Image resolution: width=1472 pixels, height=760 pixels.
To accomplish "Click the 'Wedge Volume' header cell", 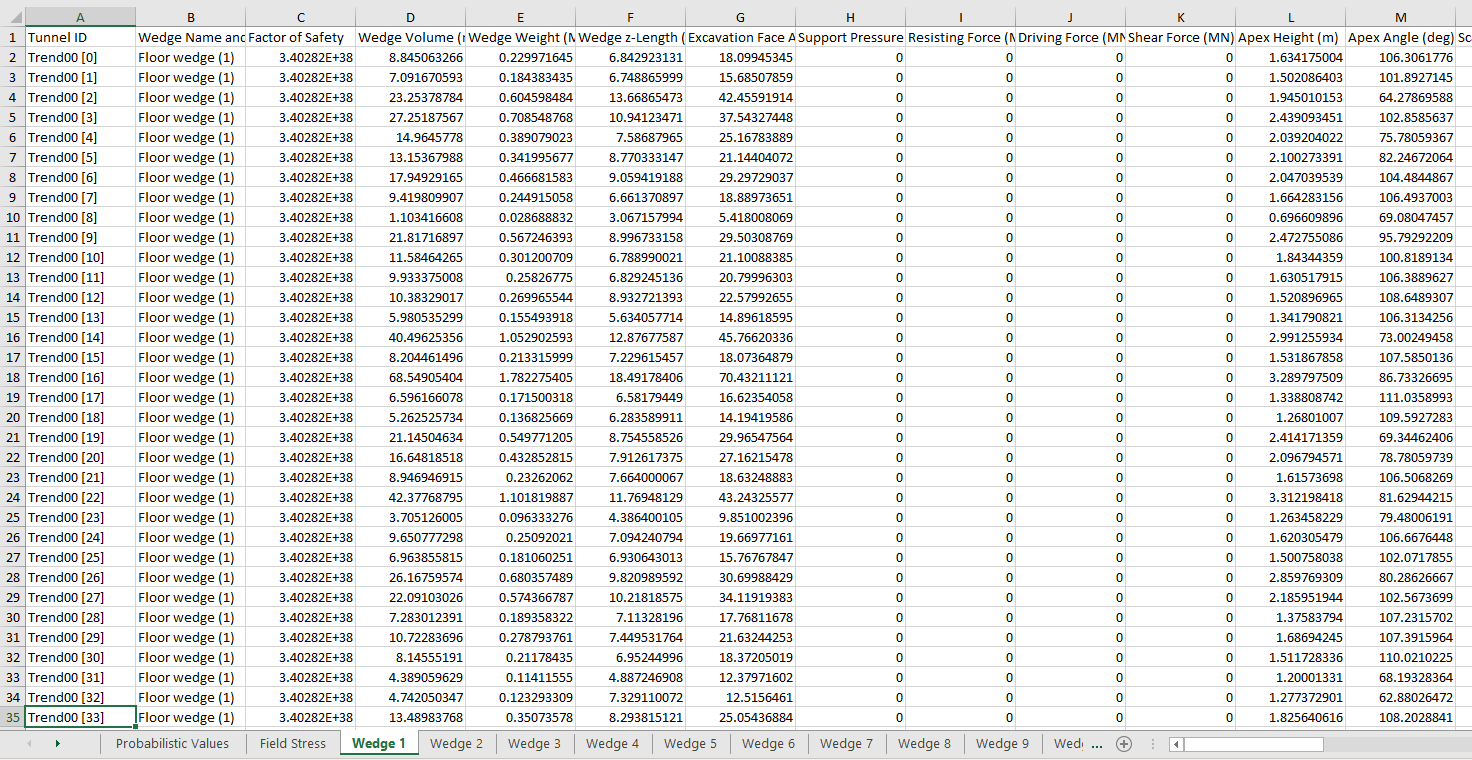I will tap(410, 37).
